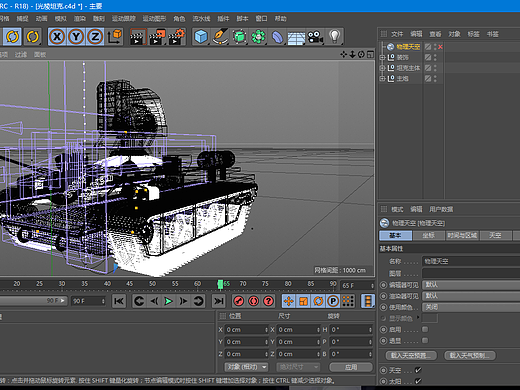Viewport: 520px width, 390px height.
Task: Toggle rotation keying icon
Action: click(318, 301)
